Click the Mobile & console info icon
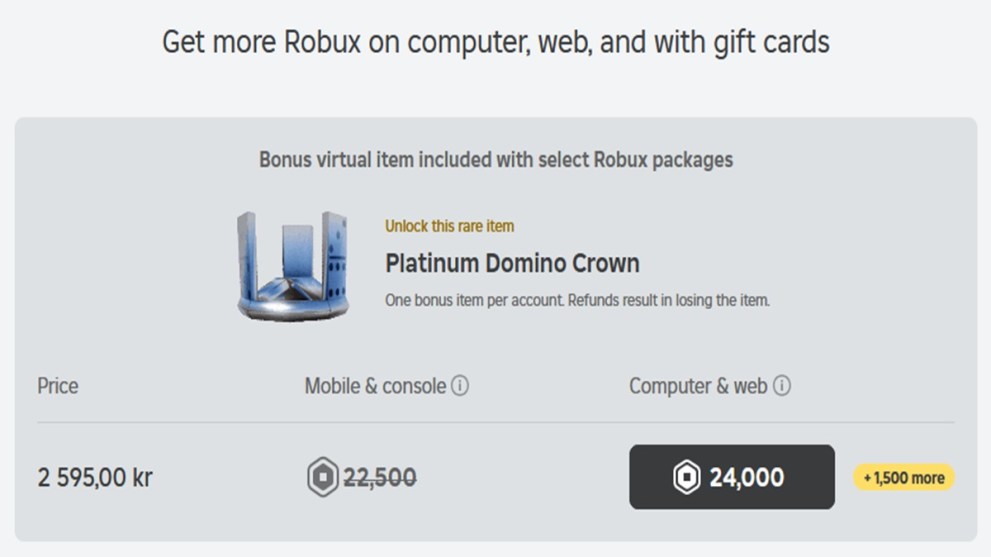 (460, 386)
